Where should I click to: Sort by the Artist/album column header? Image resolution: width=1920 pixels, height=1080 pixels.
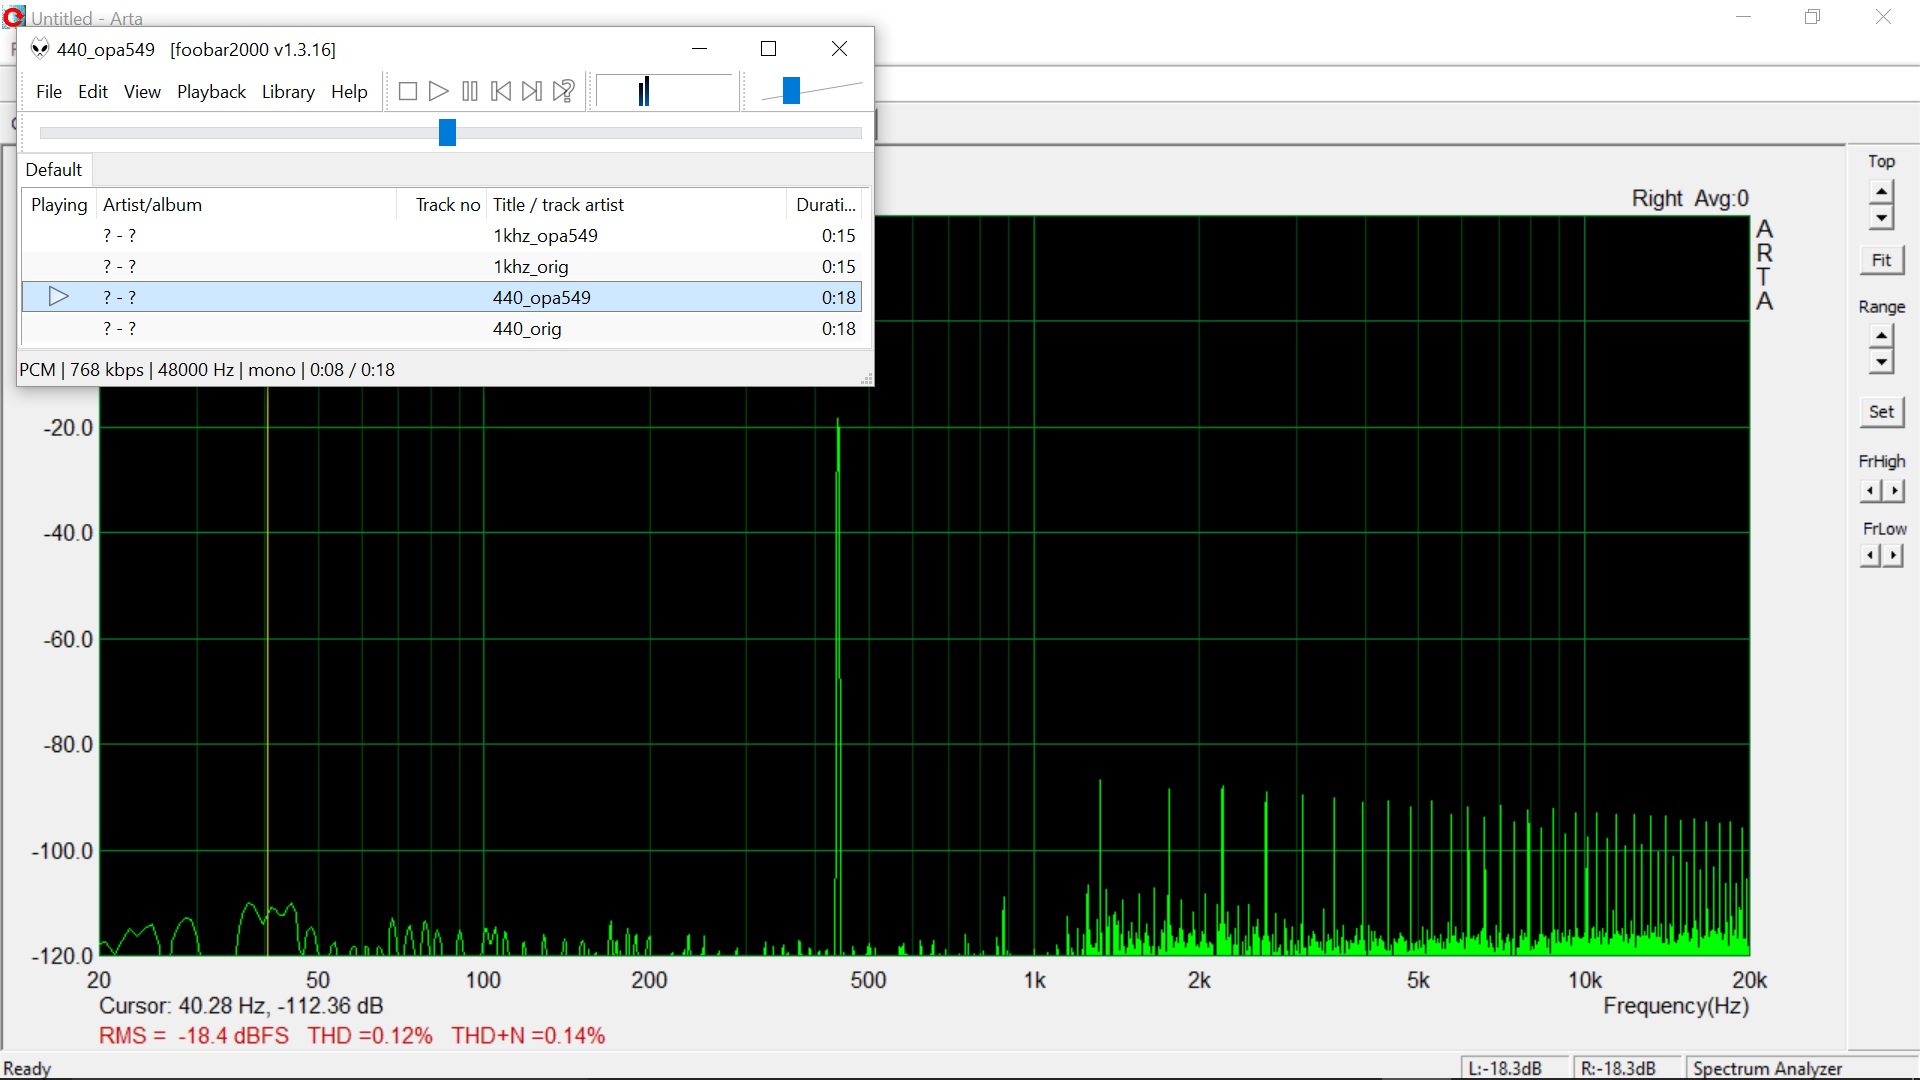tap(246, 205)
